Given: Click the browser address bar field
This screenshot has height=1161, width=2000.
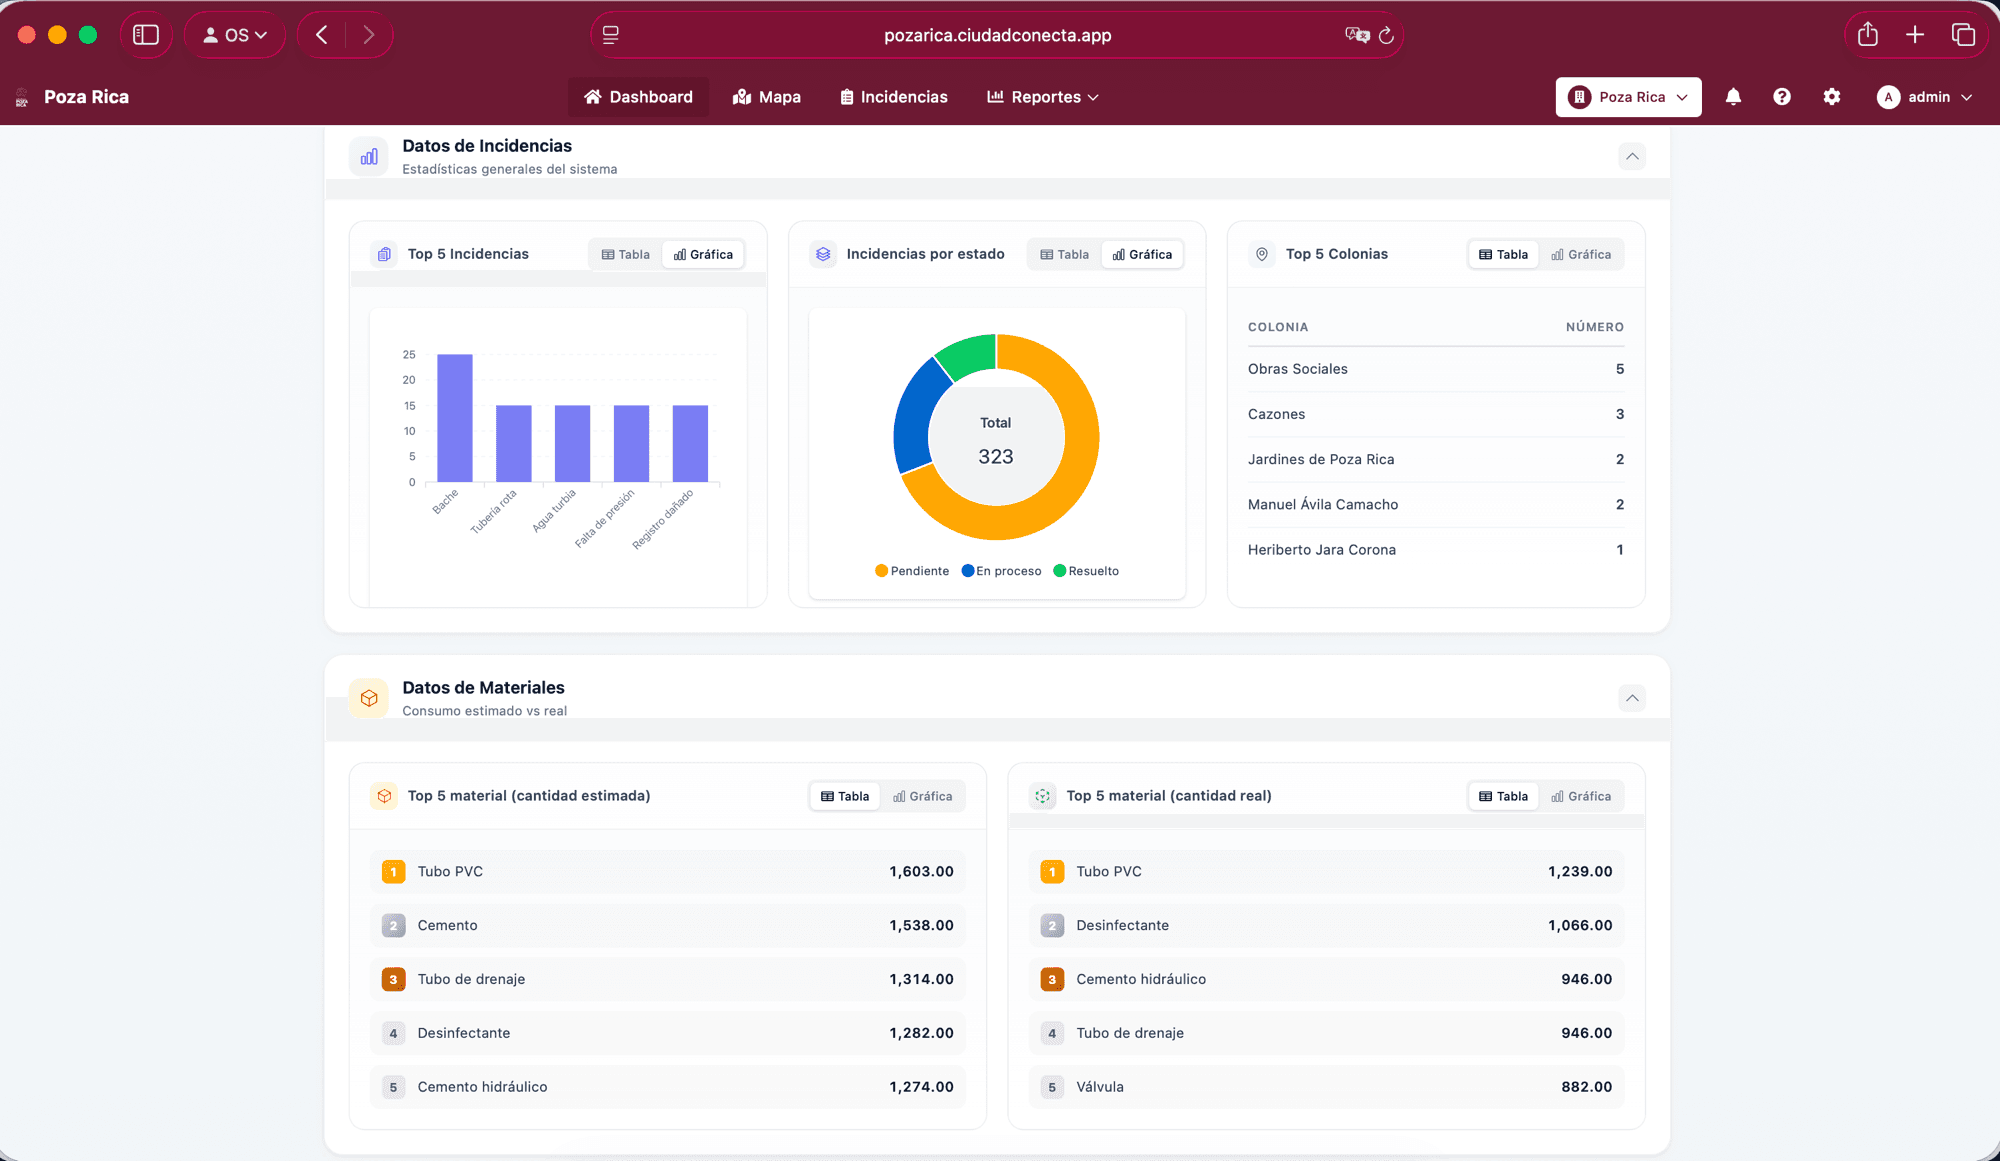Looking at the screenshot, I should [x=997, y=35].
